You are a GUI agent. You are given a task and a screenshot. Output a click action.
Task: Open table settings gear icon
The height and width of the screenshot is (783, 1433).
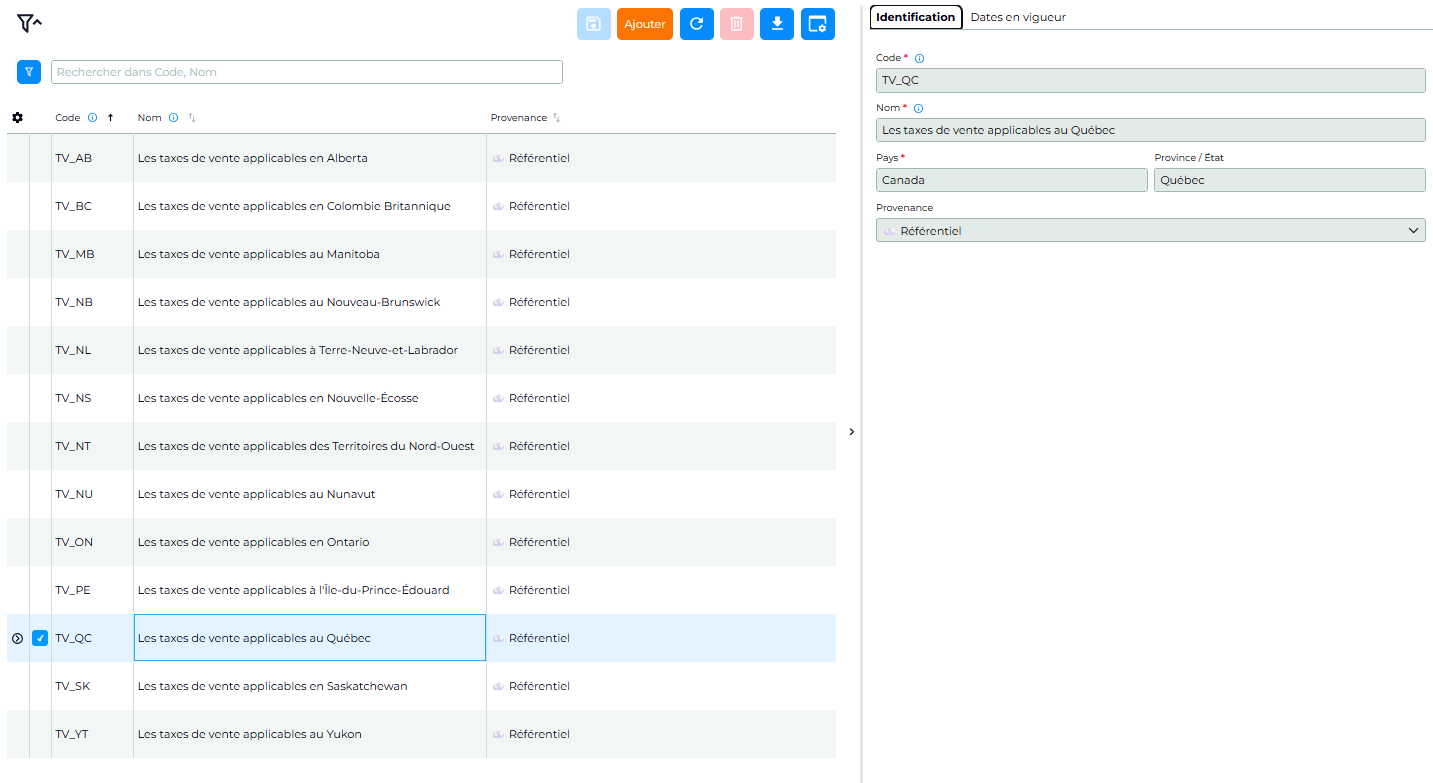[17, 118]
